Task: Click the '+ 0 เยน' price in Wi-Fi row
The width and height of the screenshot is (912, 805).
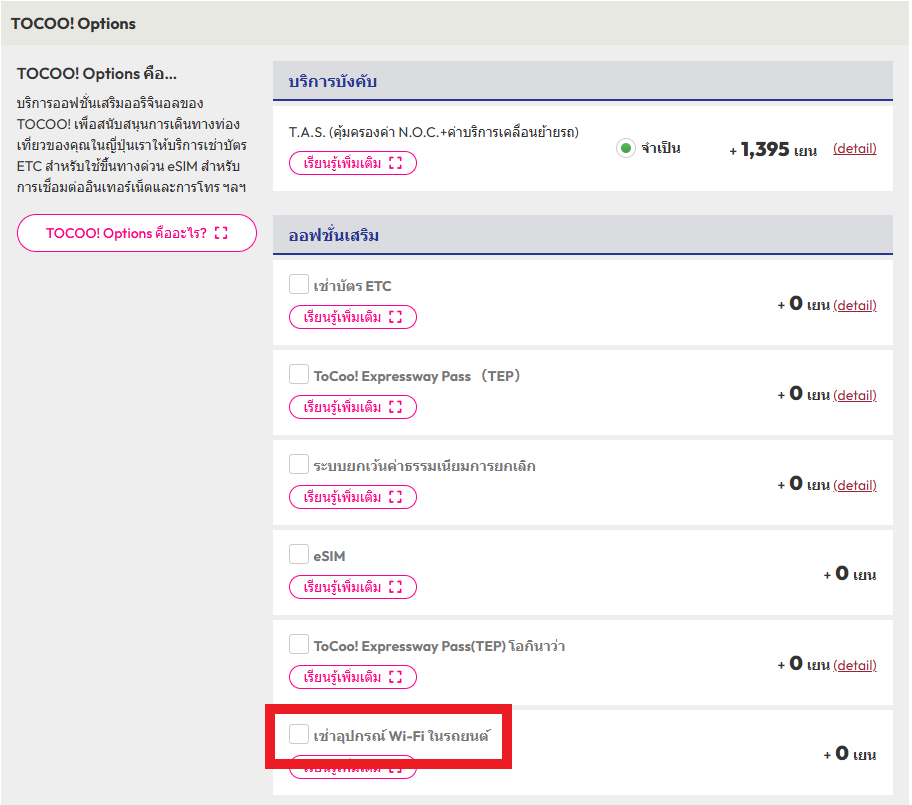Action: pos(850,754)
